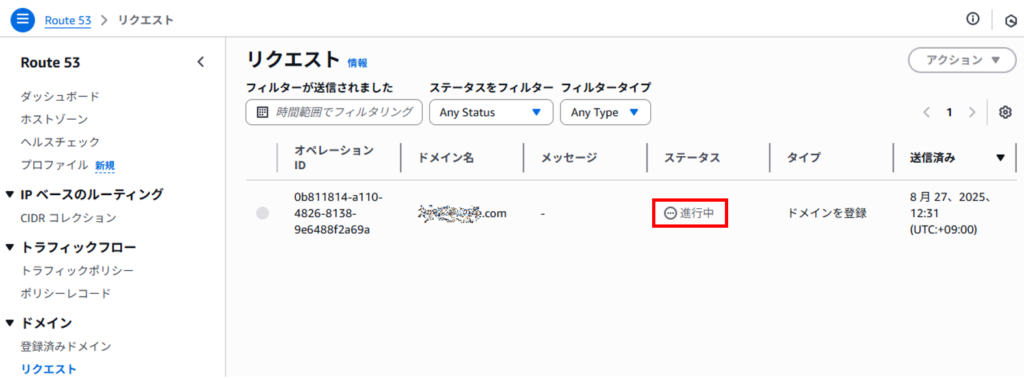Open the hamburger navigation menu
Screen dimensions: 1024x378
(x=23, y=19)
